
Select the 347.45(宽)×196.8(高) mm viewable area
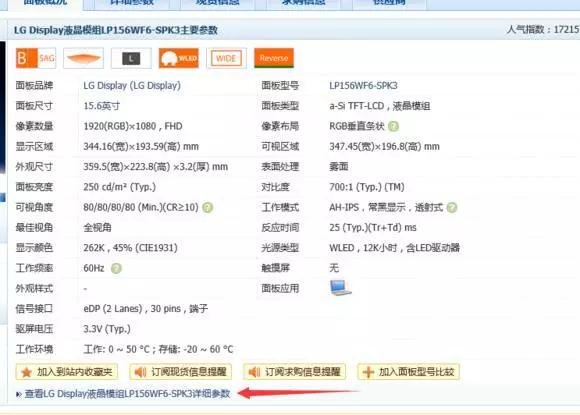point(384,147)
